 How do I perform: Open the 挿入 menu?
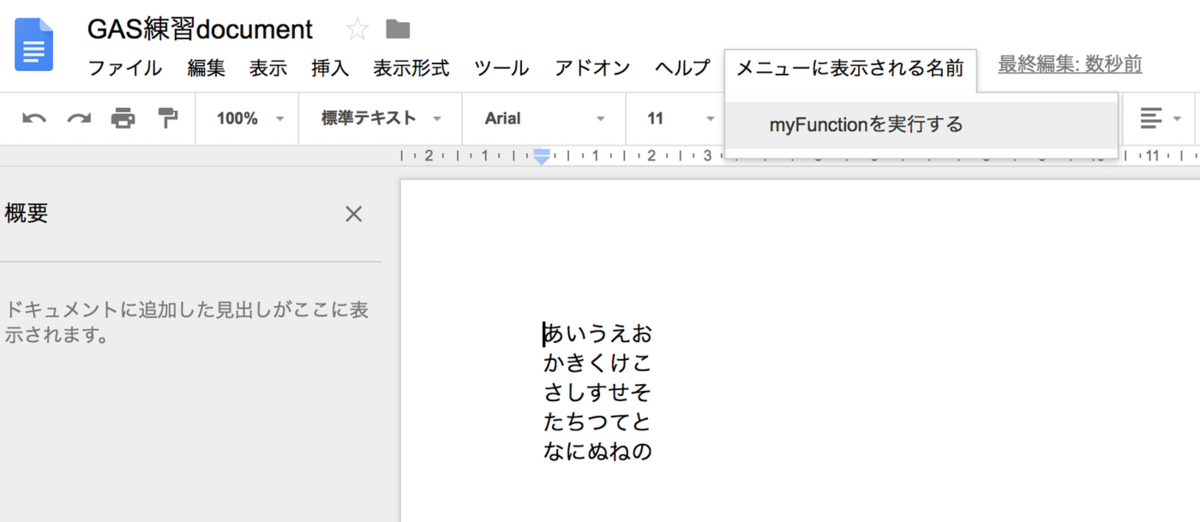(x=330, y=68)
